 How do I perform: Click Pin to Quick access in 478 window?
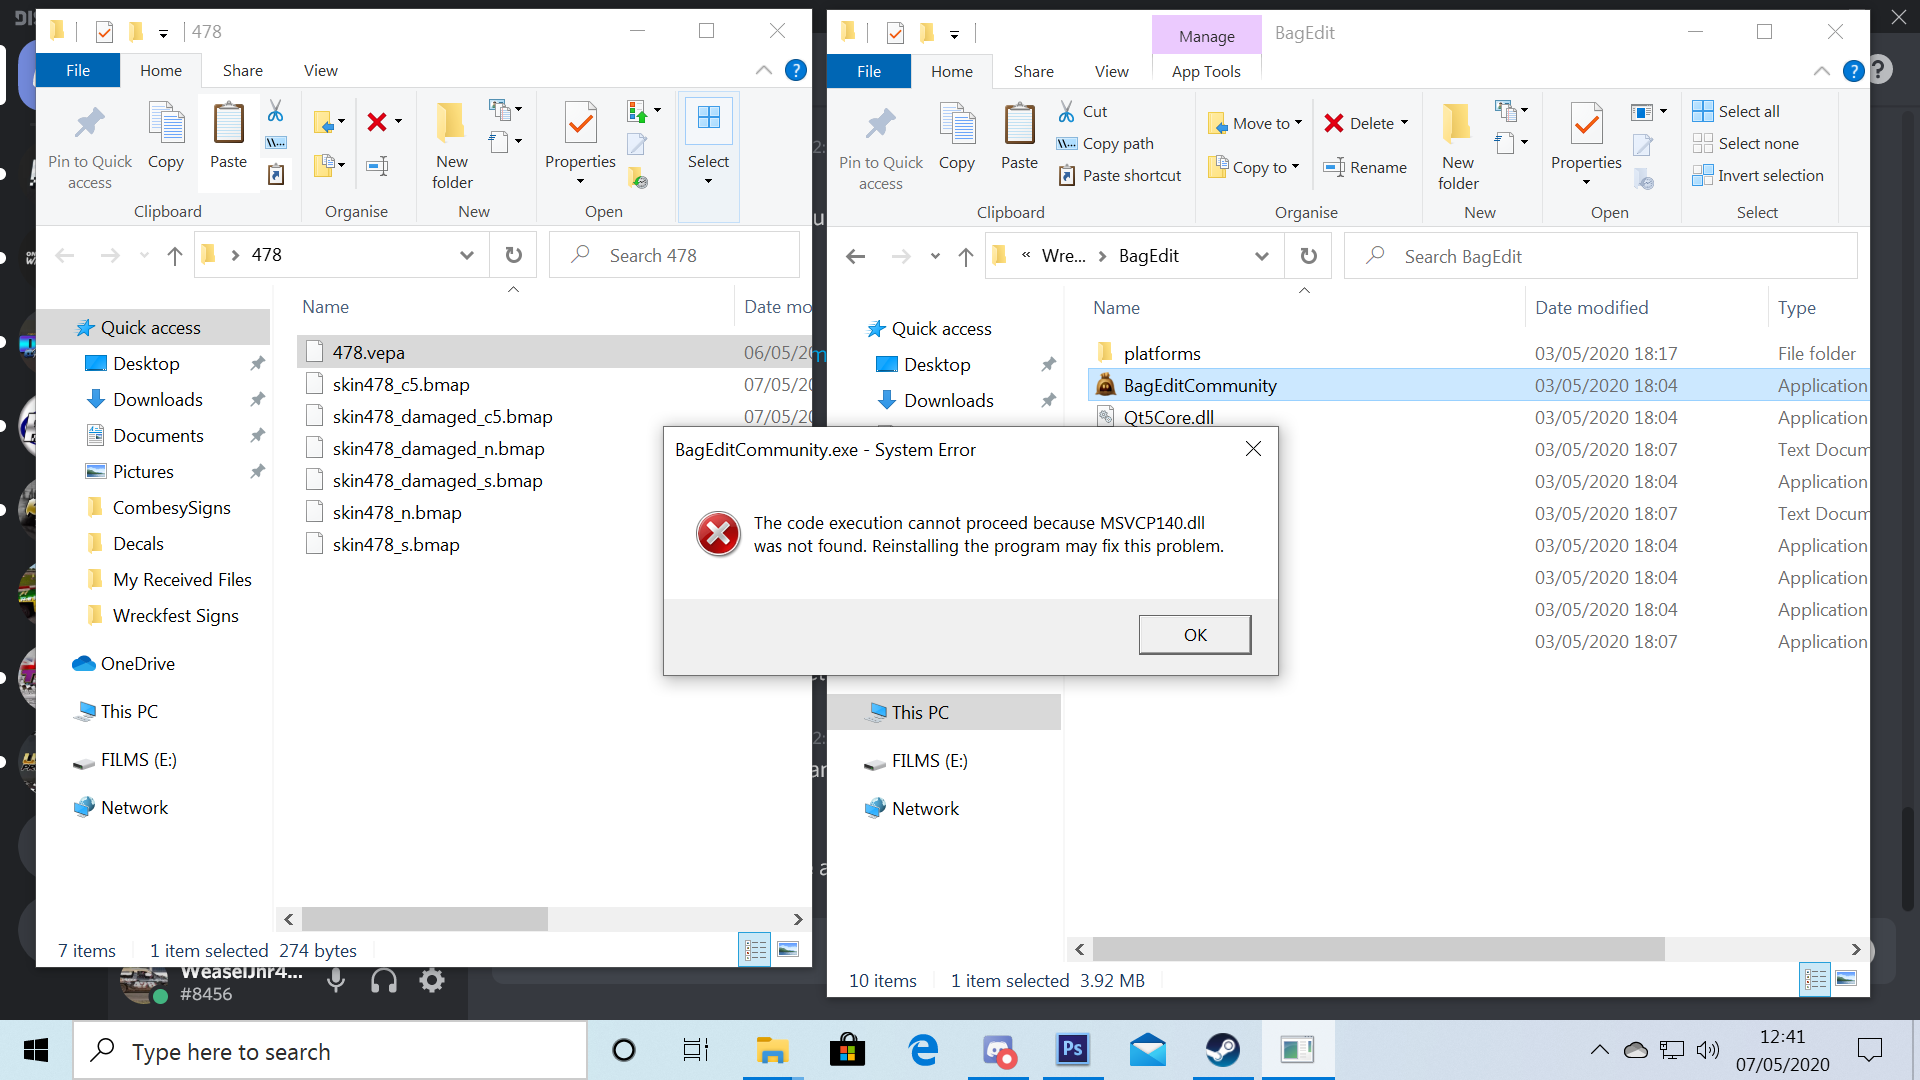tap(89, 147)
